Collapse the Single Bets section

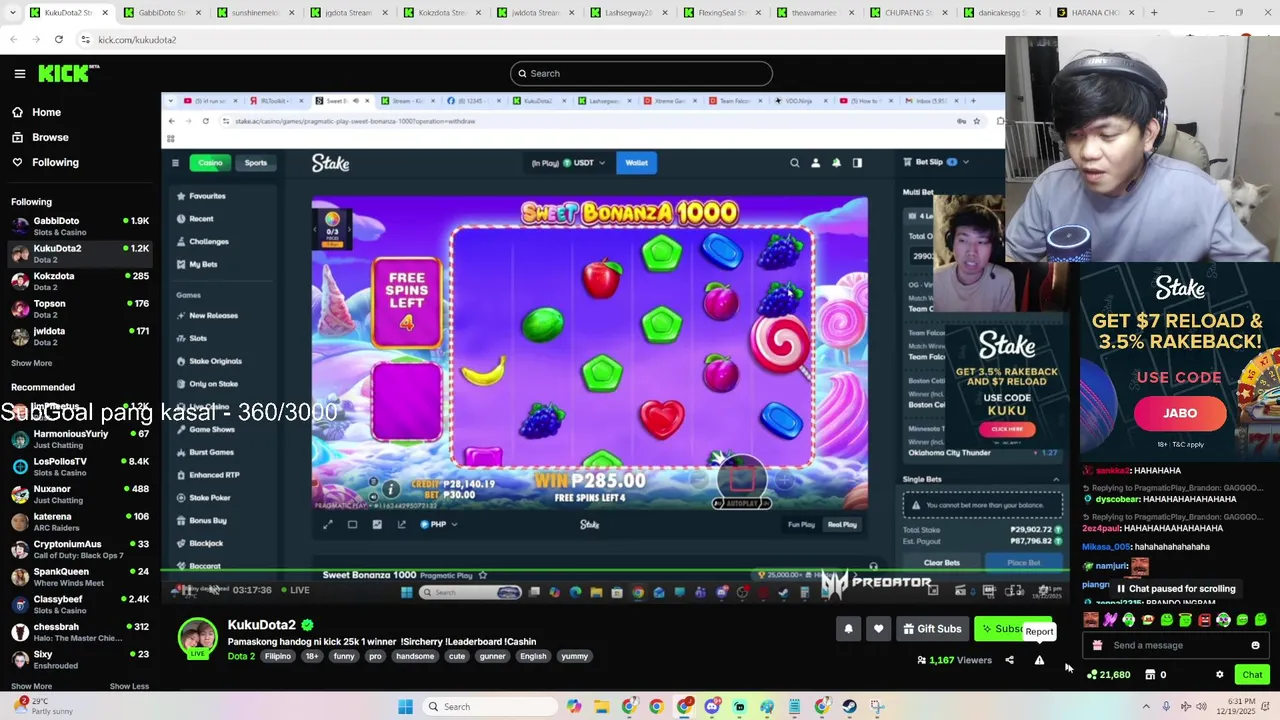coord(1056,480)
